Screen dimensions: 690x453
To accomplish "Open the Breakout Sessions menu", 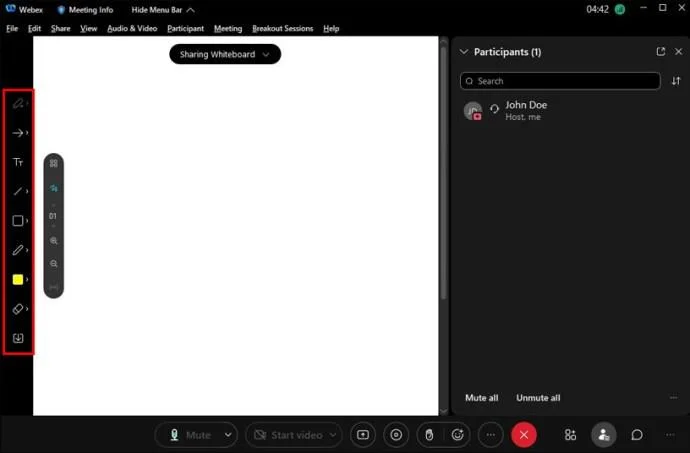I will 283,29.
